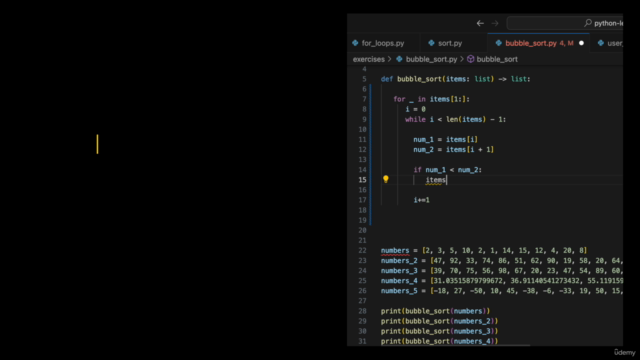640x360 pixels.
Task: Click the lightbulb quick-fix icon on line 15
Action: click(x=386, y=179)
